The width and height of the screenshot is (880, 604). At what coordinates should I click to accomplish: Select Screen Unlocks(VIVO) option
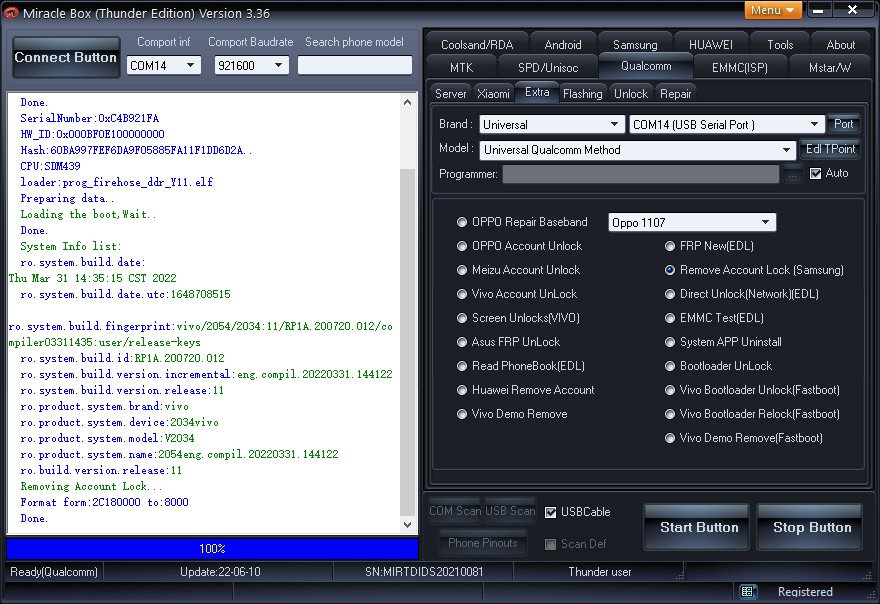tap(461, 318)
